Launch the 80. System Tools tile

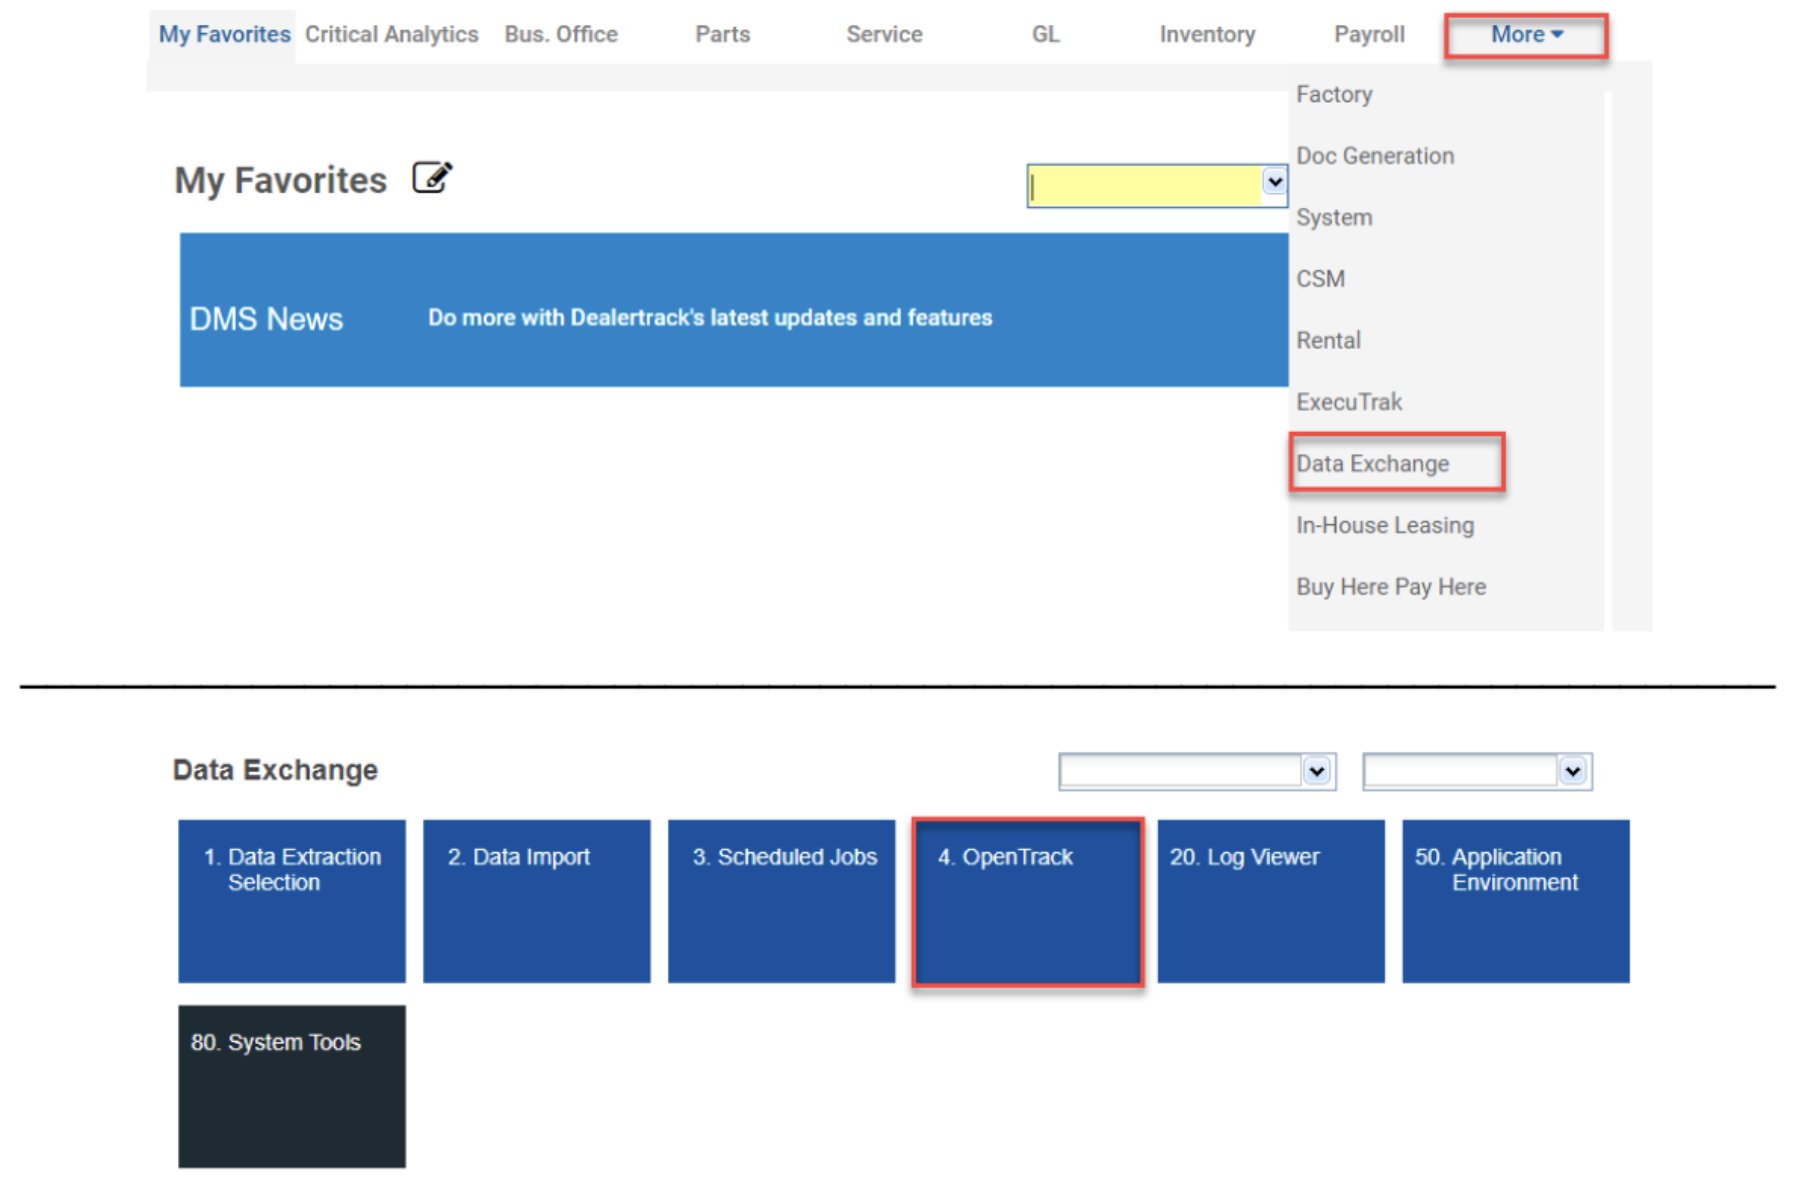tap(292, 1086)
